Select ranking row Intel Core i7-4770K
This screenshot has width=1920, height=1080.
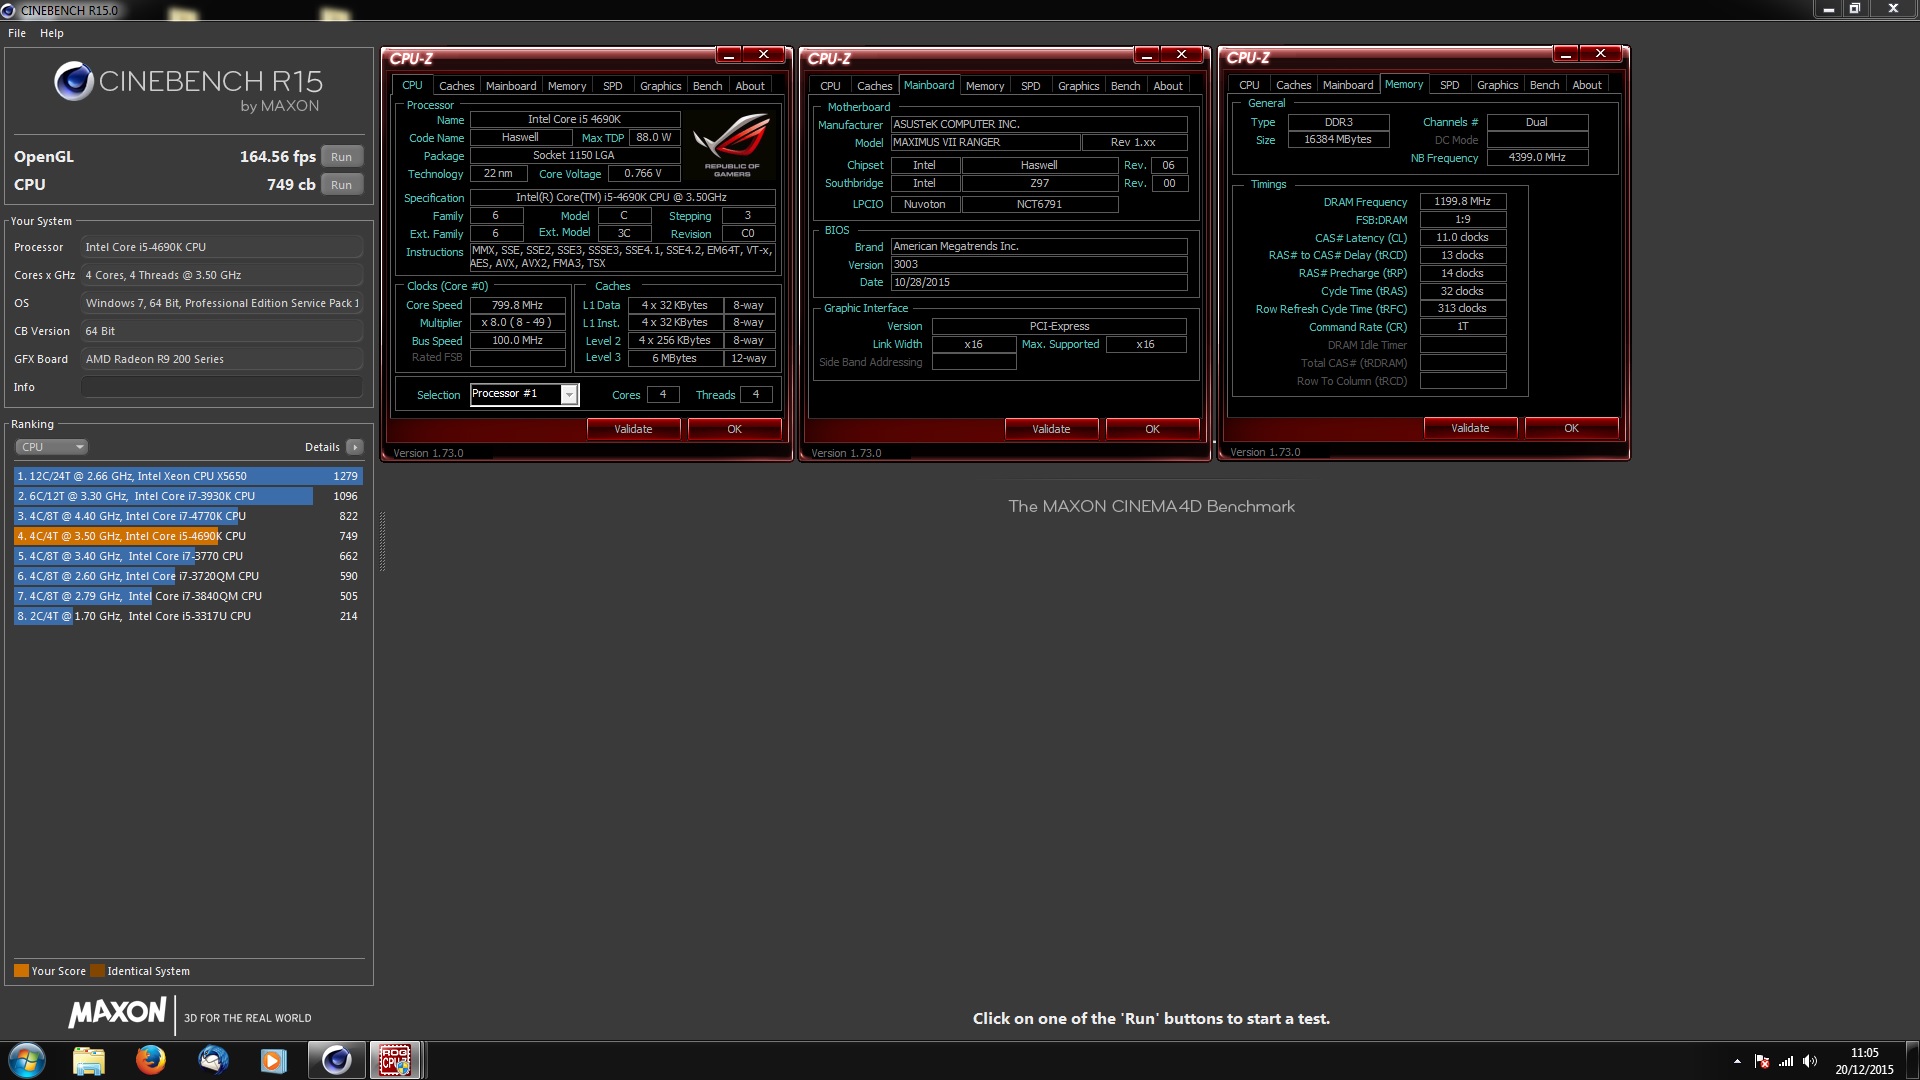click(x=188, y=516)
